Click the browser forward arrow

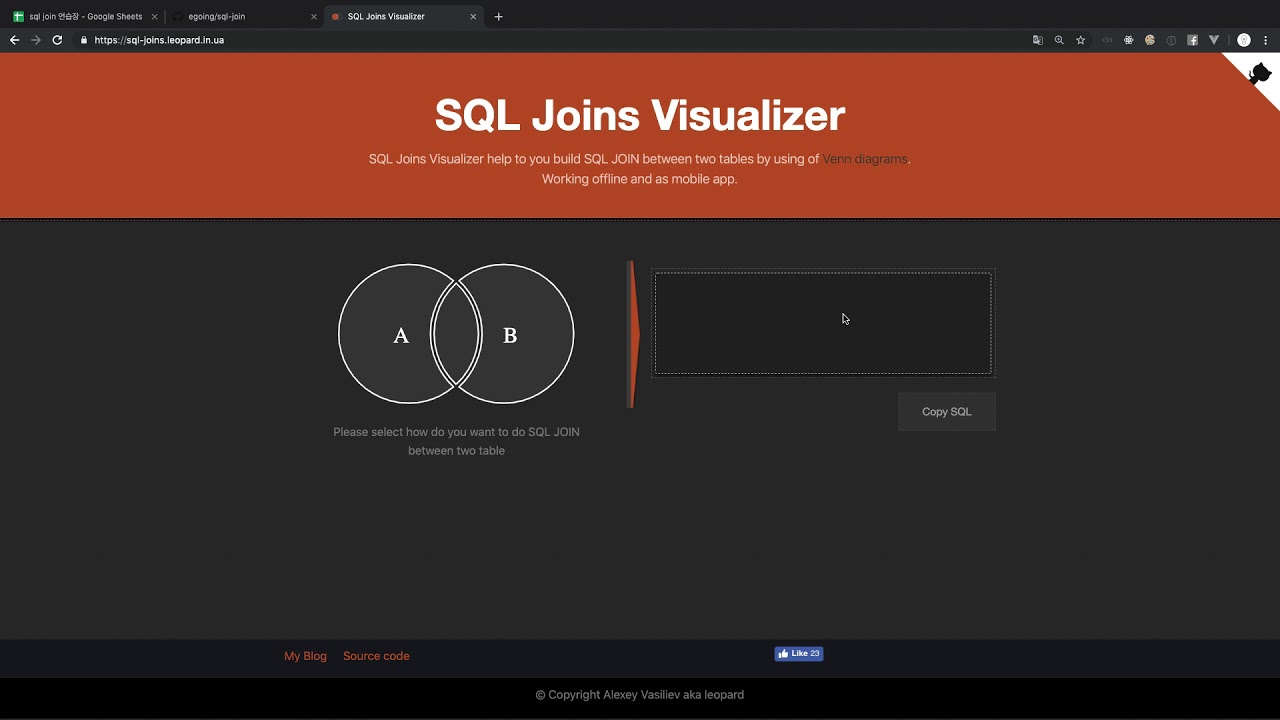[x=36, y=40]
